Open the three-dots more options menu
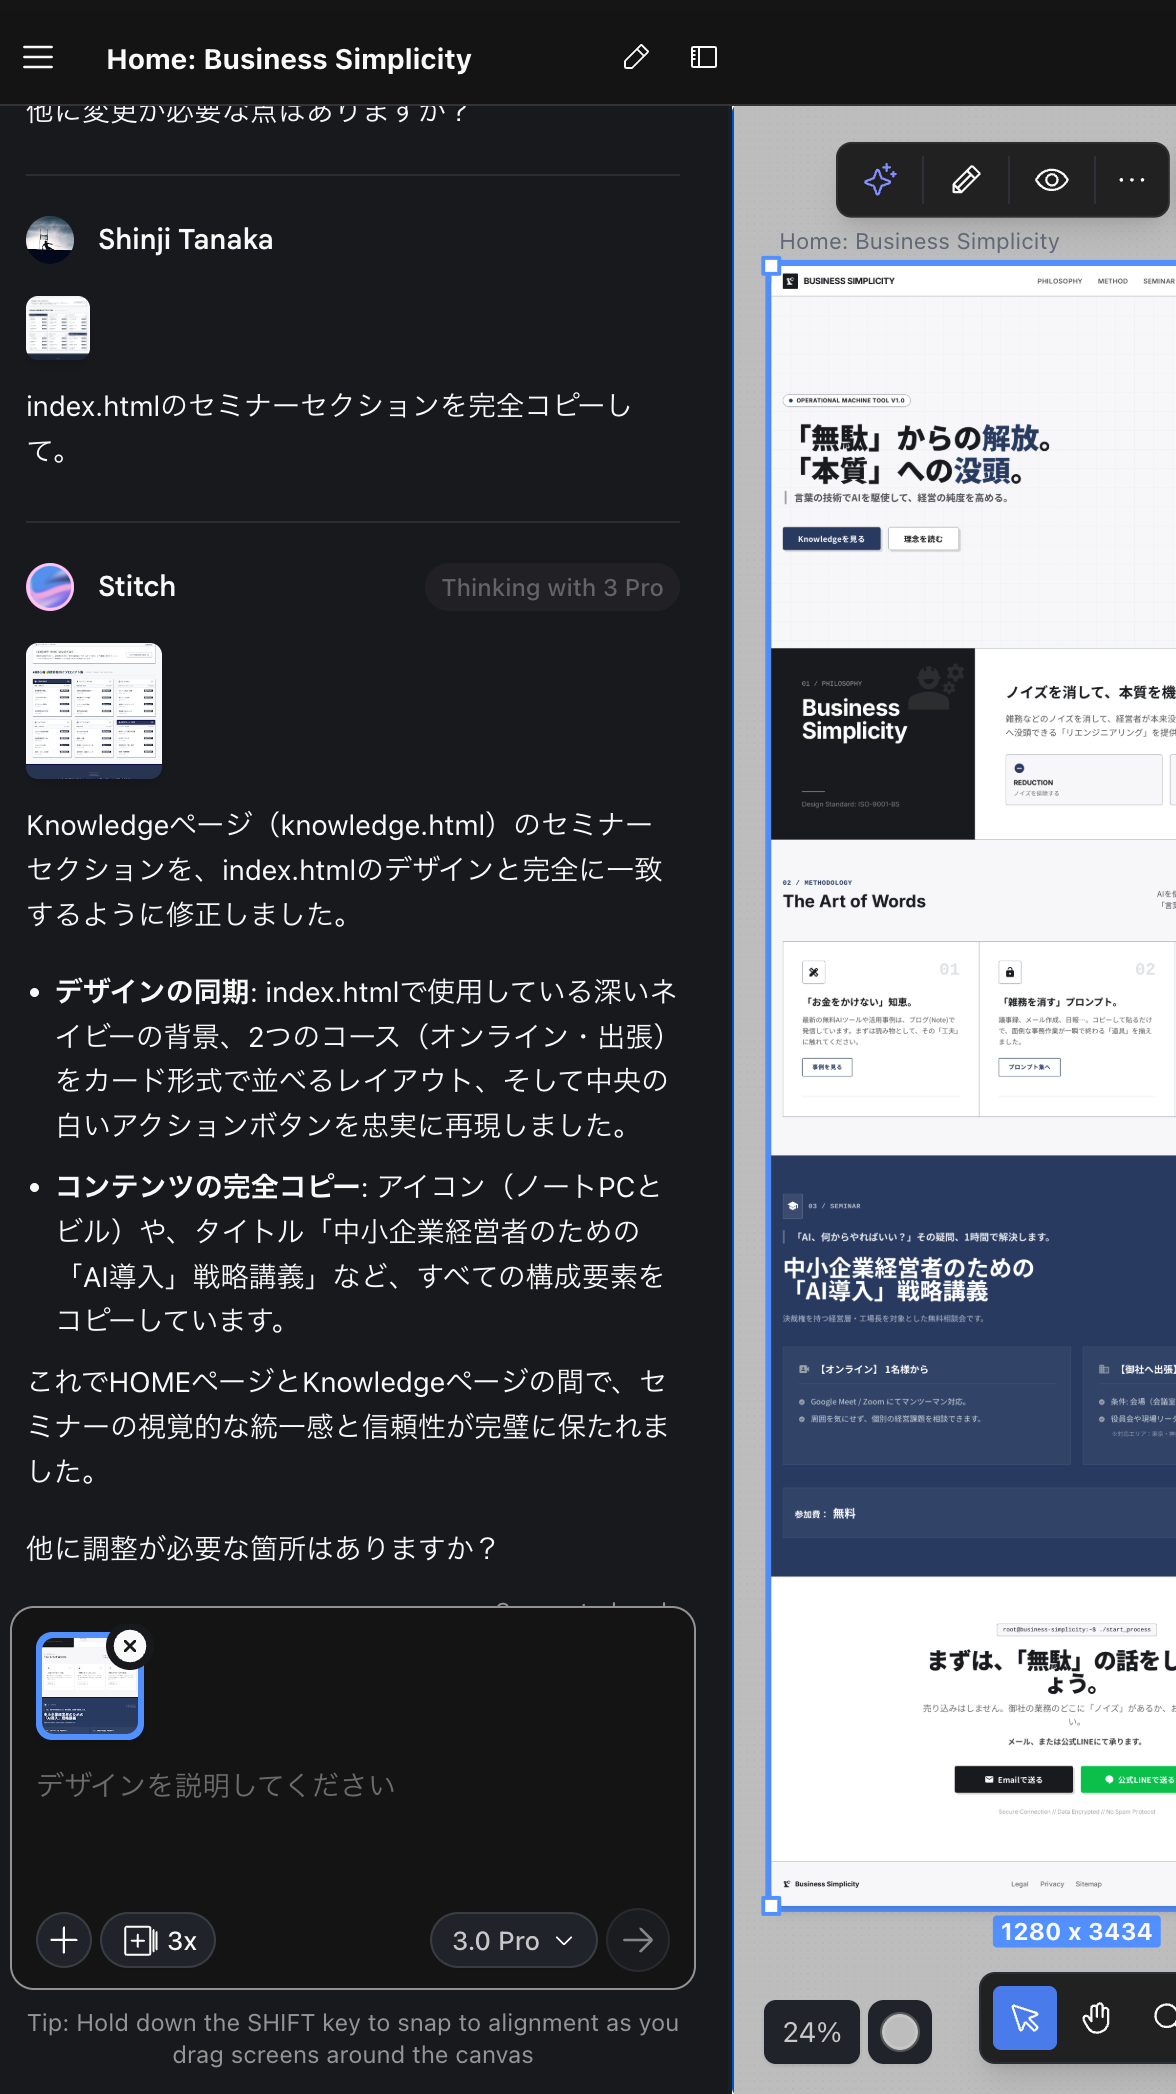Image resolution: width=1176 pixels, height=2094 pixels. (x=1132, y=180)
